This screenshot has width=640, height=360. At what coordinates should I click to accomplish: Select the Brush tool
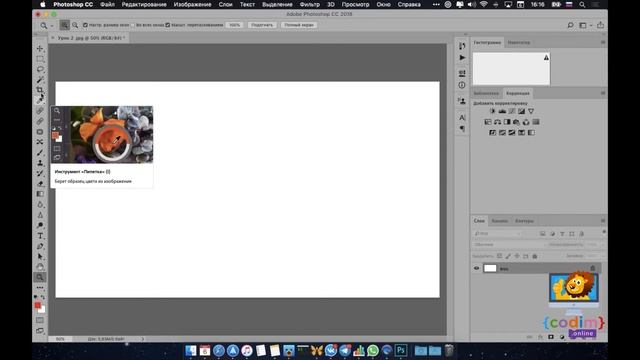(x=40, y=153)
